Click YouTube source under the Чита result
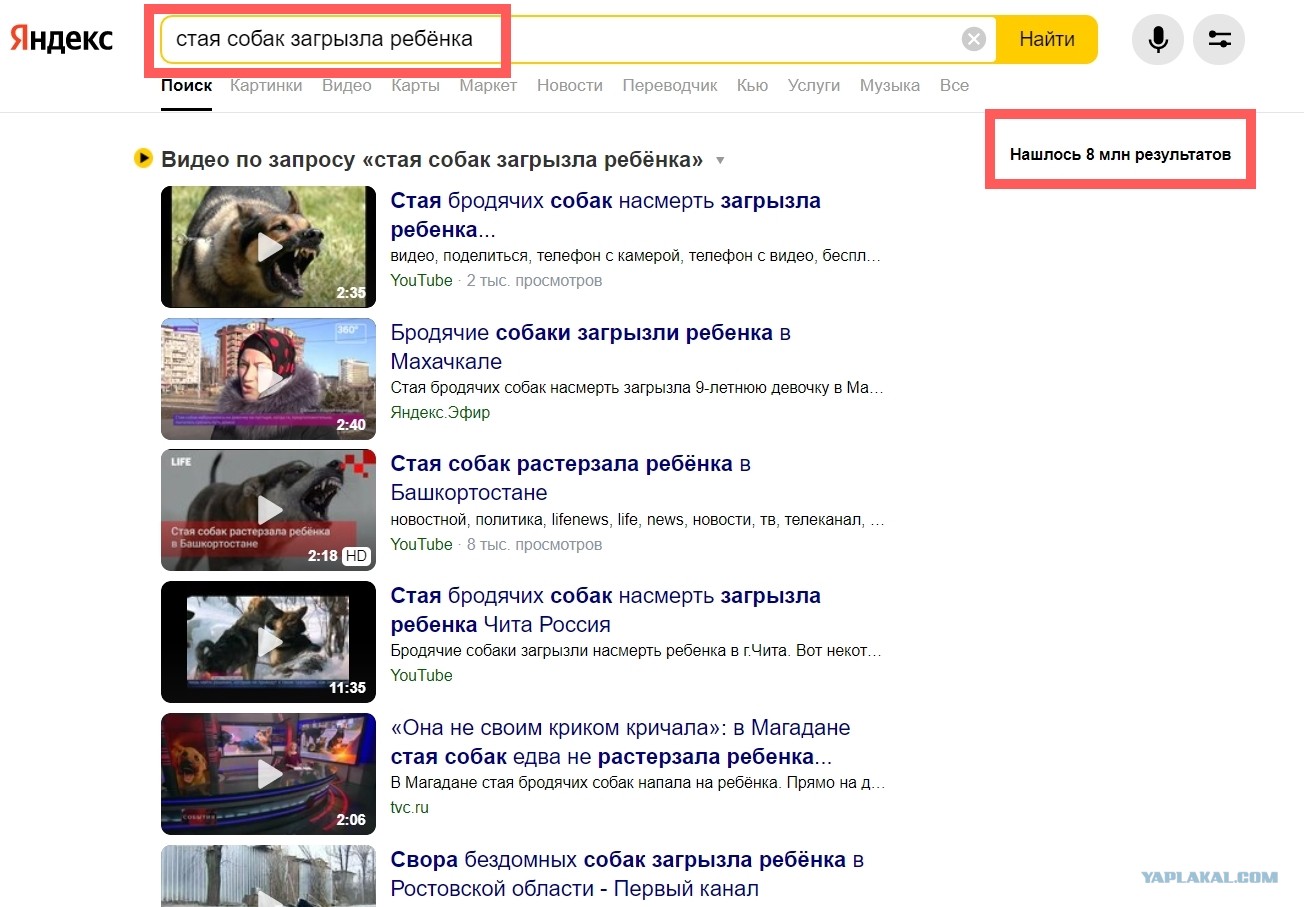 [x=421, y=675]
